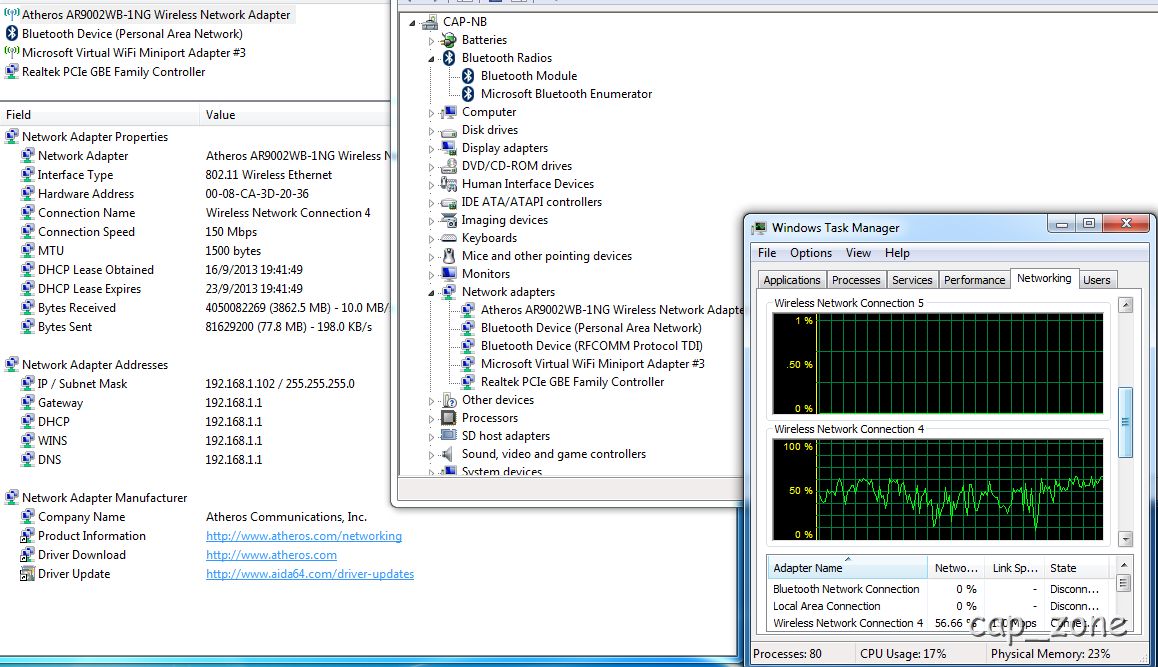Open the aida64.com/driver-updates link
Image resolution: width=1158 pixels, height=667 pixels.
(309, 574)
